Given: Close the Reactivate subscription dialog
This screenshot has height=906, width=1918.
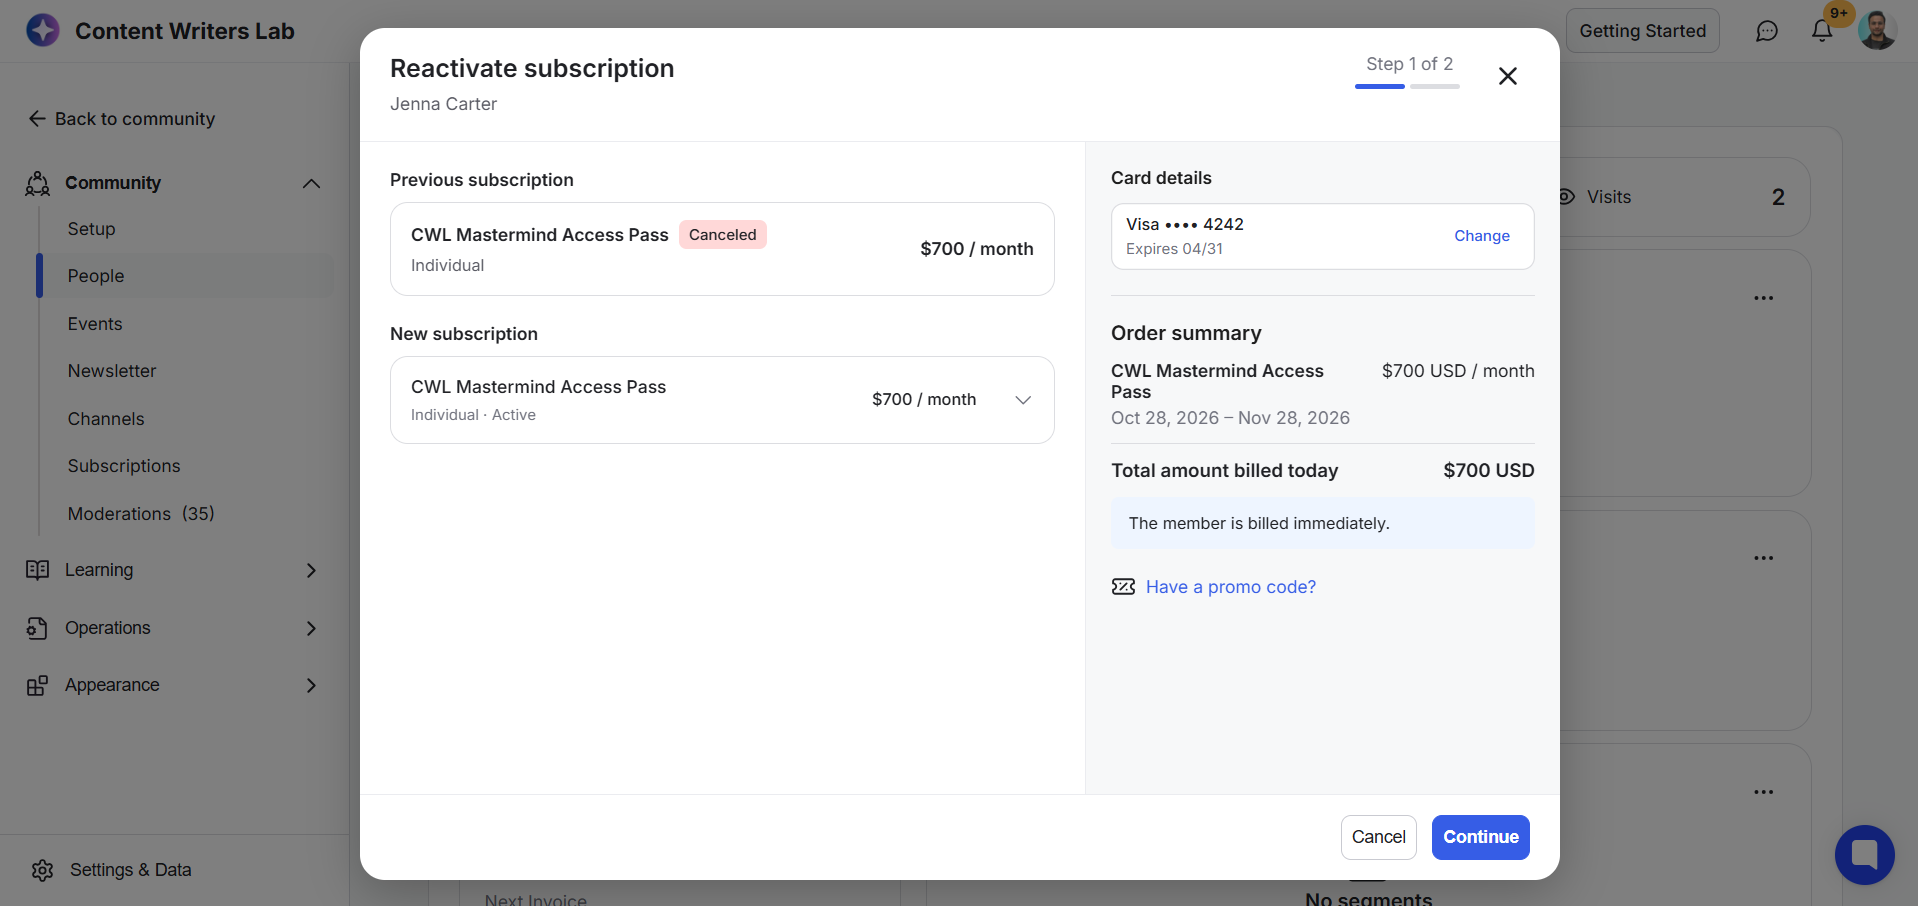Looking at the screenshot, I should [x=1508, y=76].
